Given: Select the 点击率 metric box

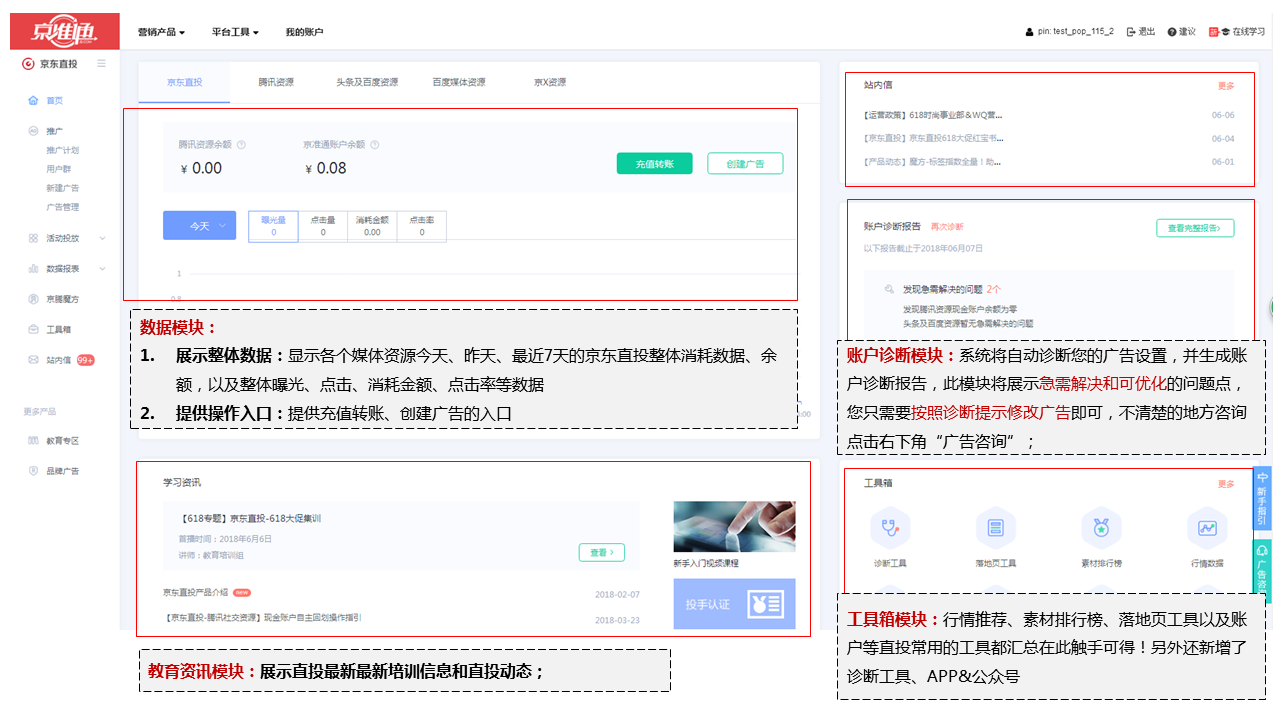Looking at the screenshot, I should (422, 226).
